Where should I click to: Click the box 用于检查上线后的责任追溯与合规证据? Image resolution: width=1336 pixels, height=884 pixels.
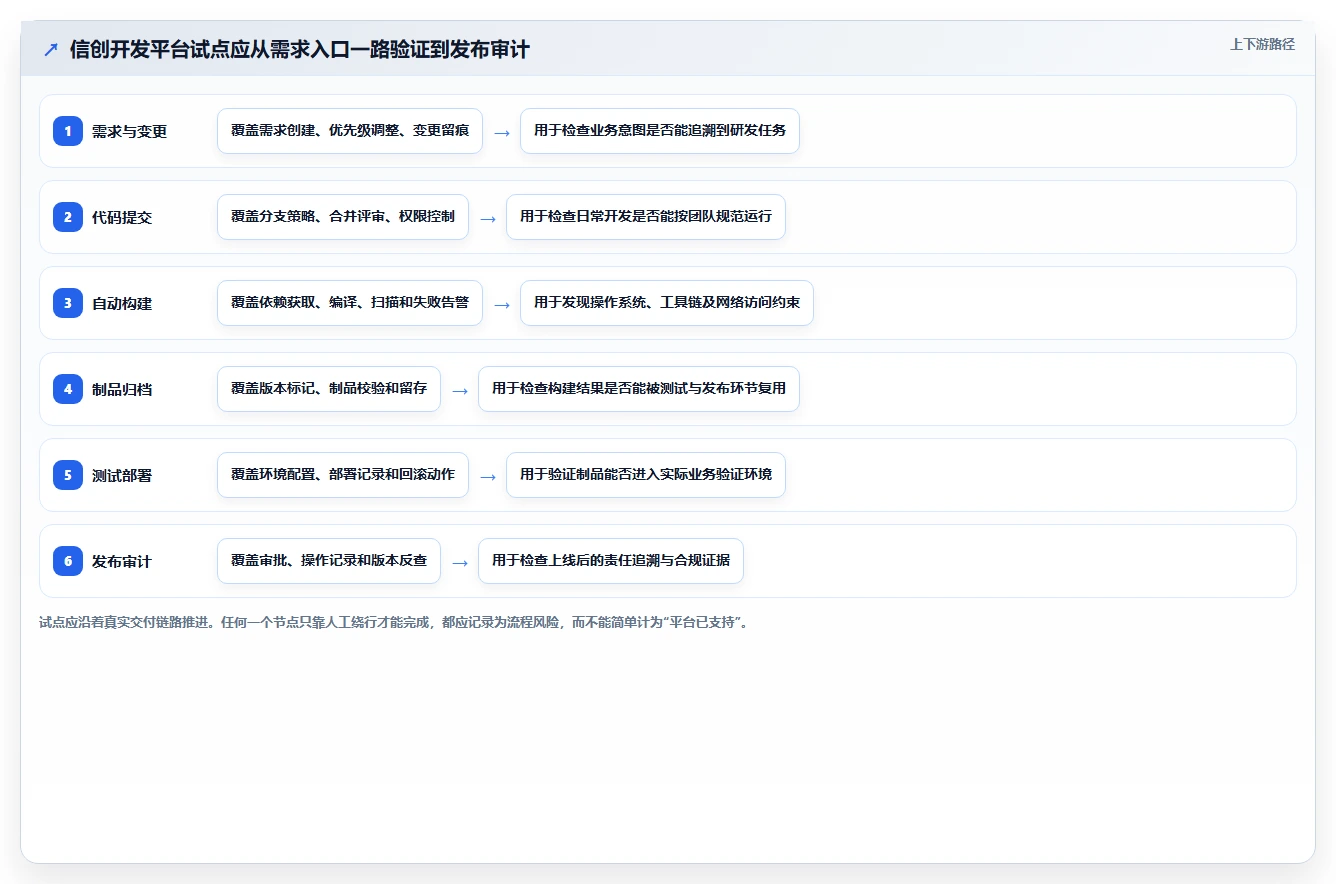(611, 561)
